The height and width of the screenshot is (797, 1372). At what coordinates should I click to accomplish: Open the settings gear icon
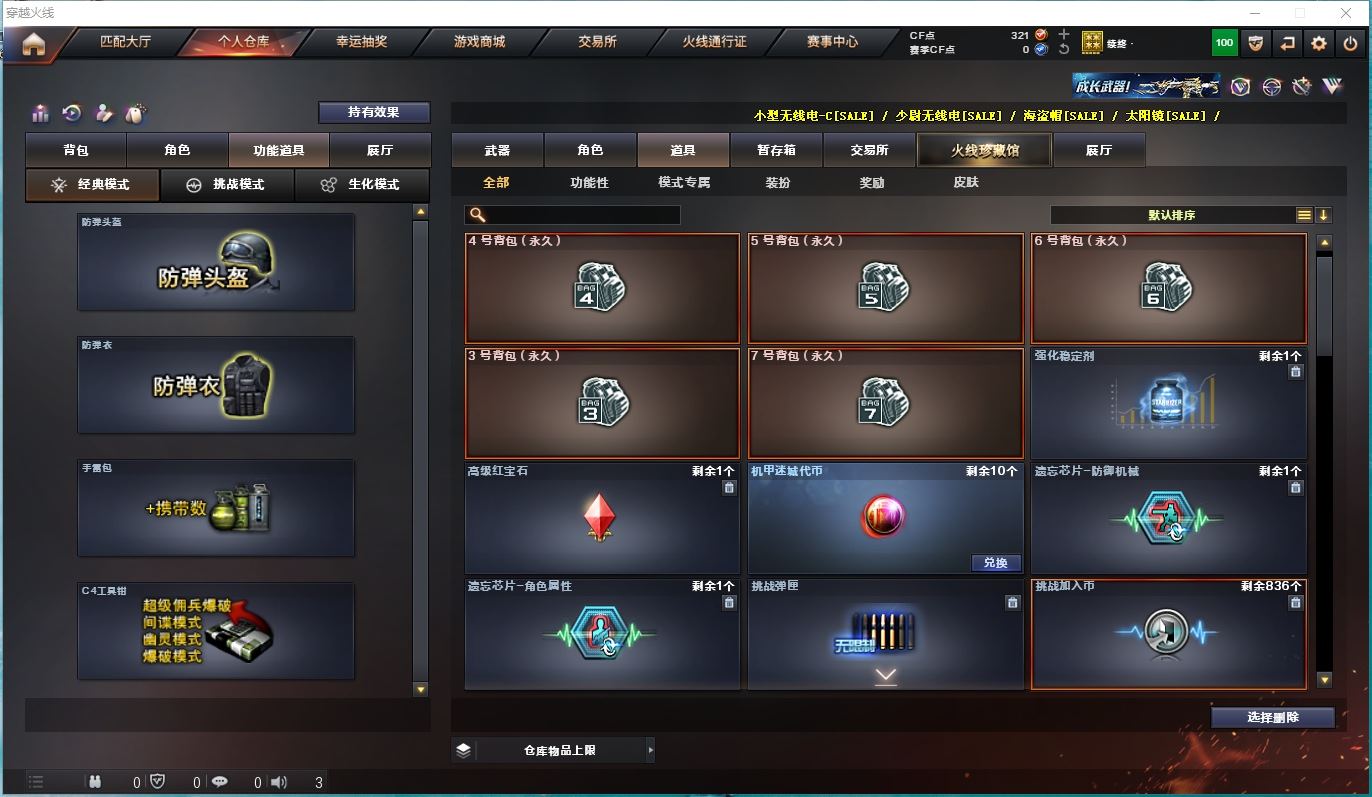[1319, 43]
